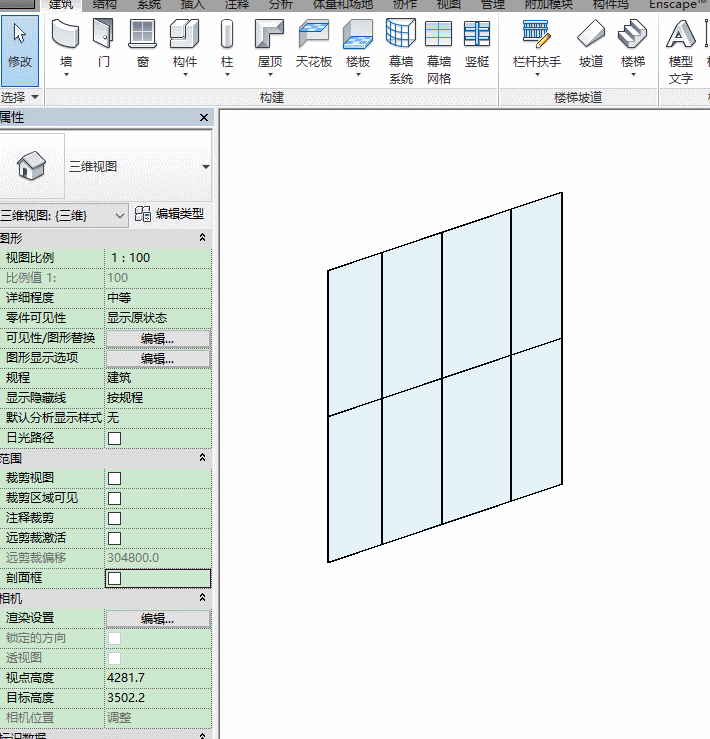Click the 显示隐藏线 value 按规程
The image size is (710, 739).
coord(158,397)
